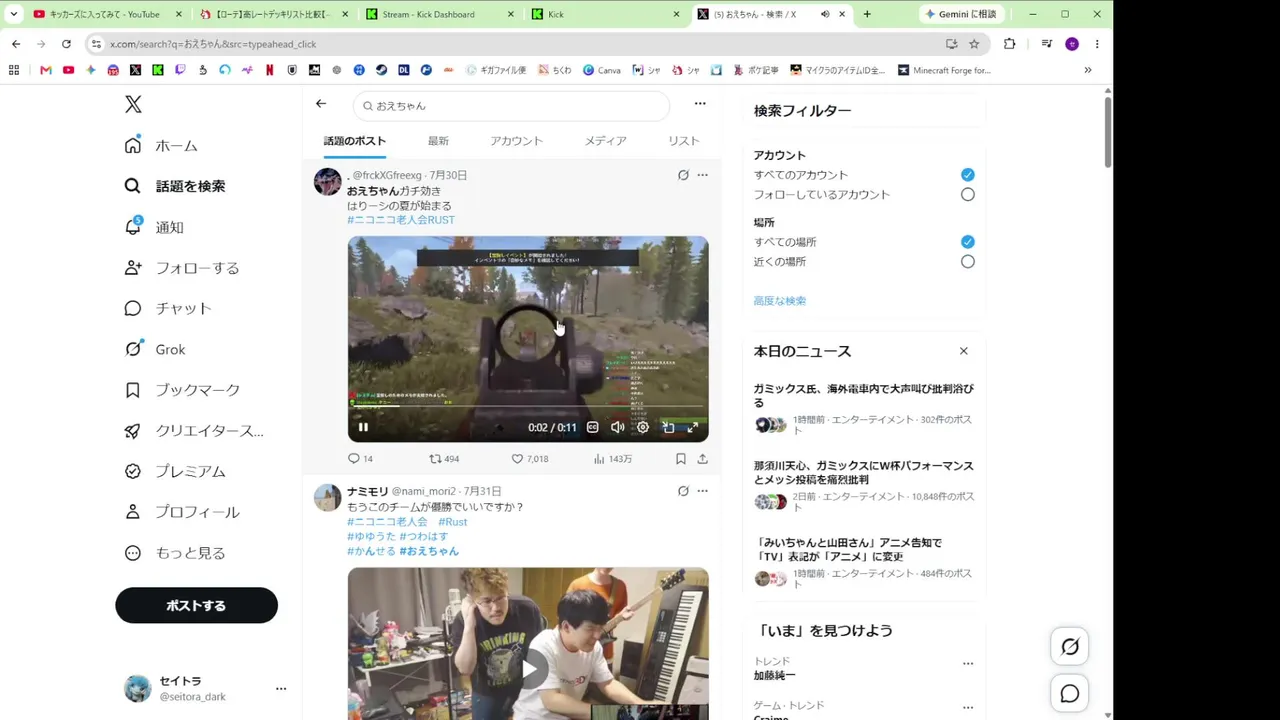Play the video in ナミモリ's post
Viewport: 1280px width, 720px height.
528,668
